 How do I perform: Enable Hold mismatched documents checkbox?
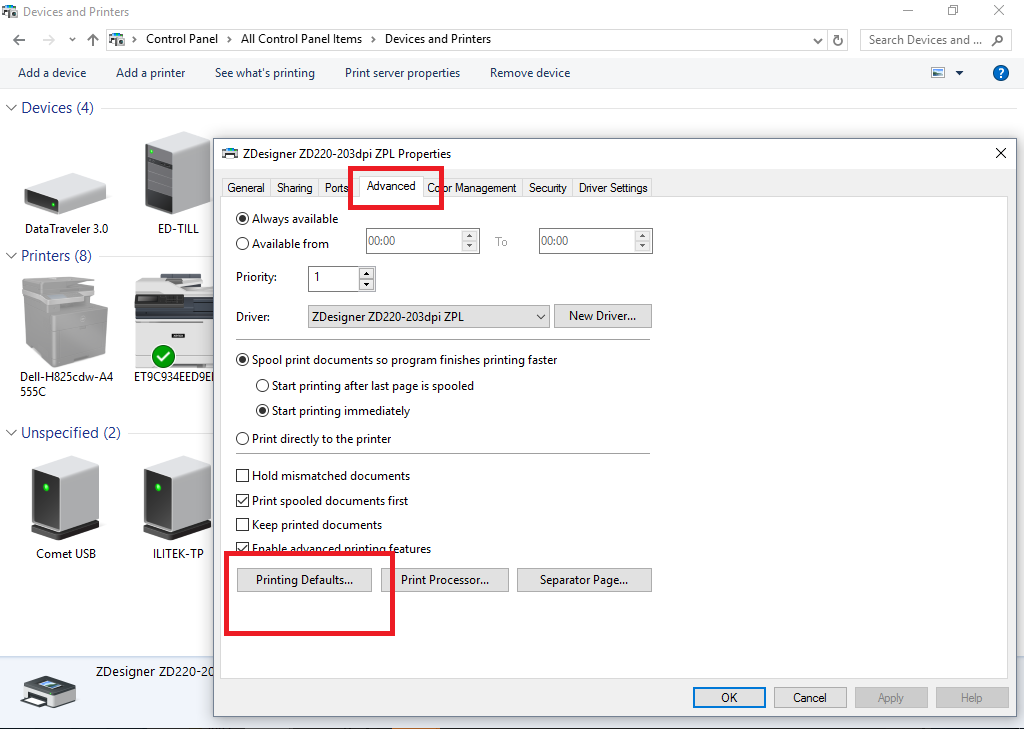click(x=242, y=476)
